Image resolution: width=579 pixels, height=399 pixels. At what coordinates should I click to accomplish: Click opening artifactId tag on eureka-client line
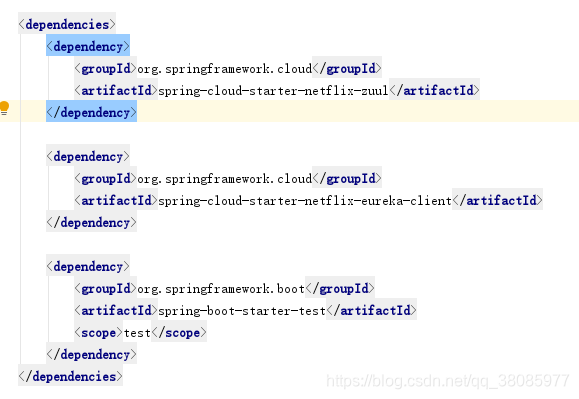[x=116, y=200]
